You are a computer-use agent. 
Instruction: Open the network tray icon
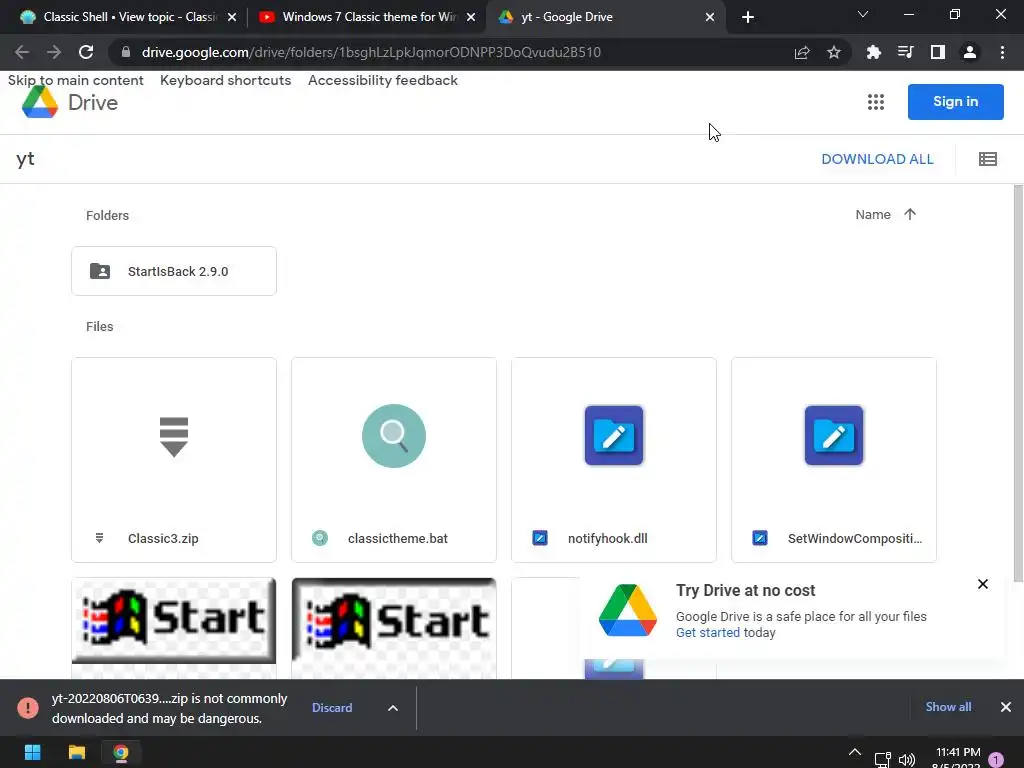point(882,760)
